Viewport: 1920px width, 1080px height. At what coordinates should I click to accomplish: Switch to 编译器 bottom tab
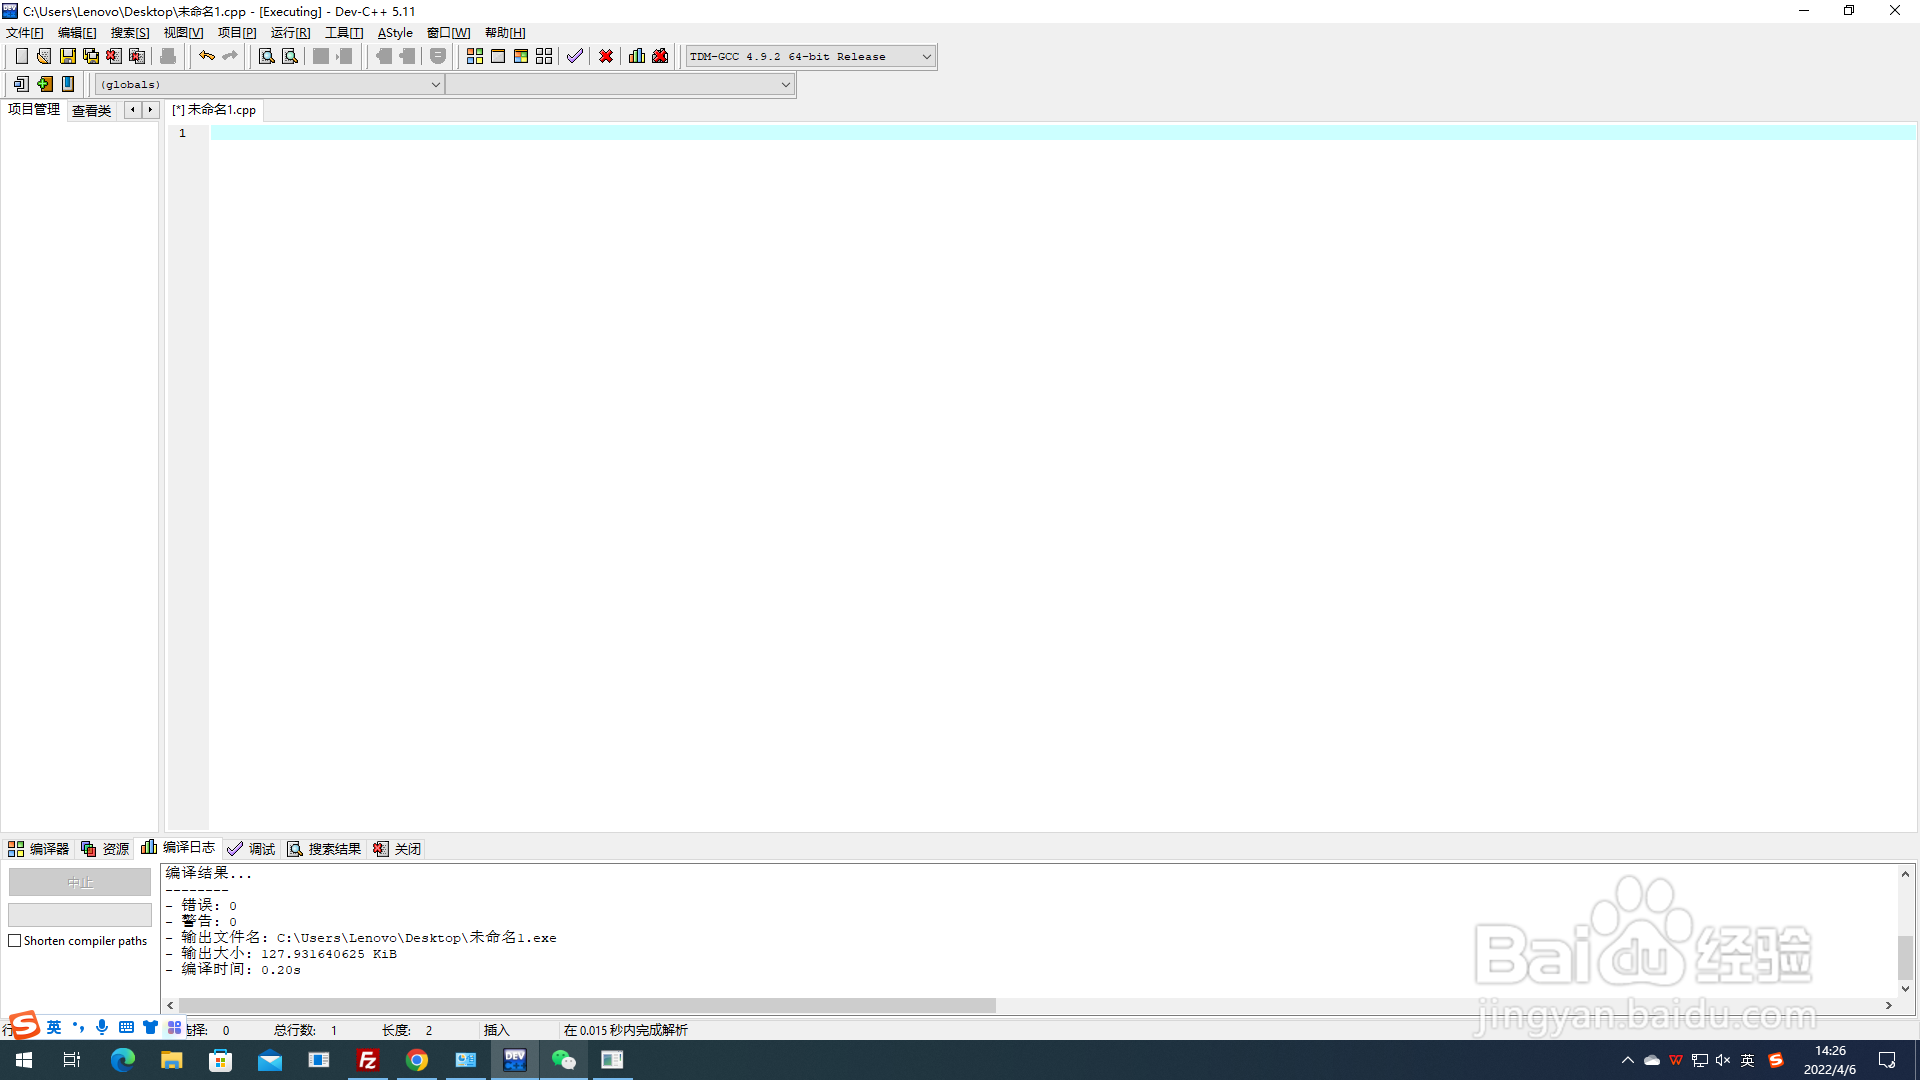point(39,849)
